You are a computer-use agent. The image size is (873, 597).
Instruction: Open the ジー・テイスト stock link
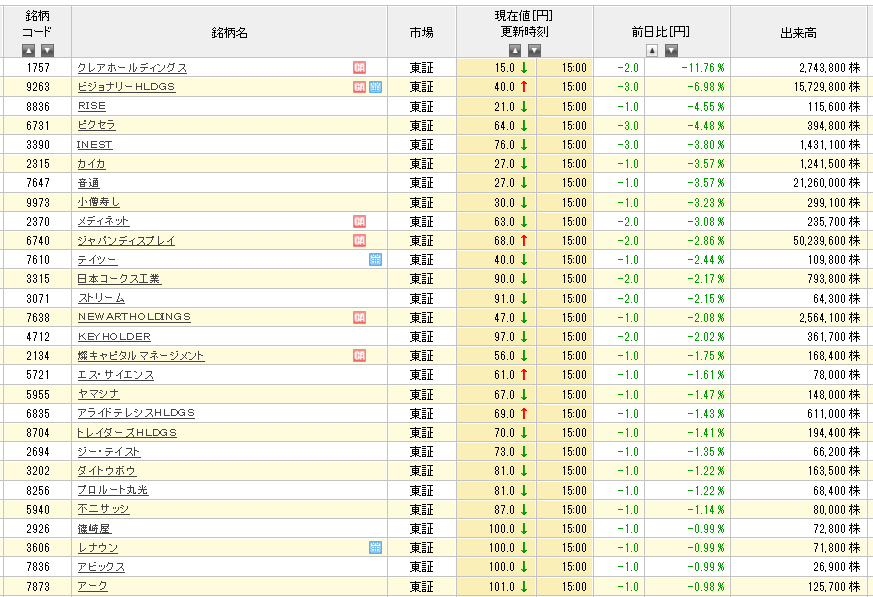108,452
